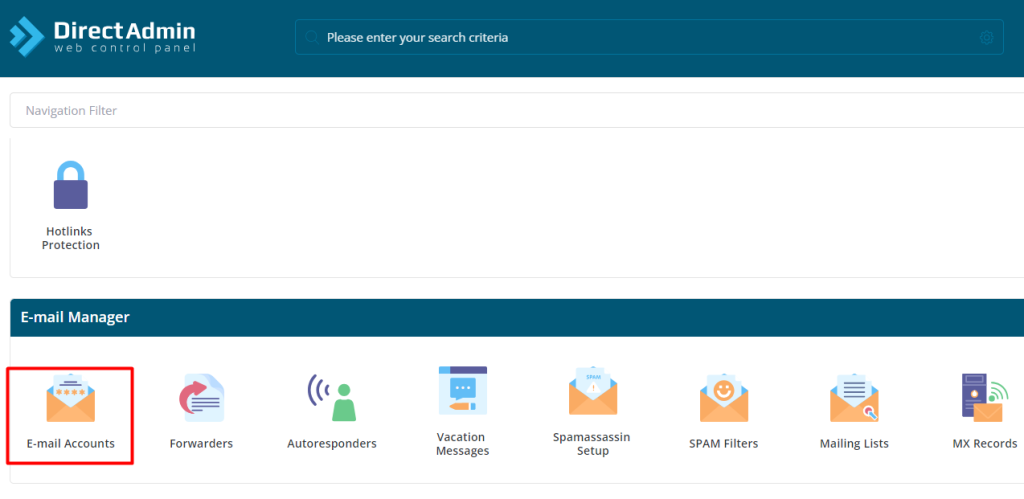Image resolution: width=1024 pixels, height=499 pixels.
Task: Click the E-mail Accounts text label
Action: (x=70, y=443)
